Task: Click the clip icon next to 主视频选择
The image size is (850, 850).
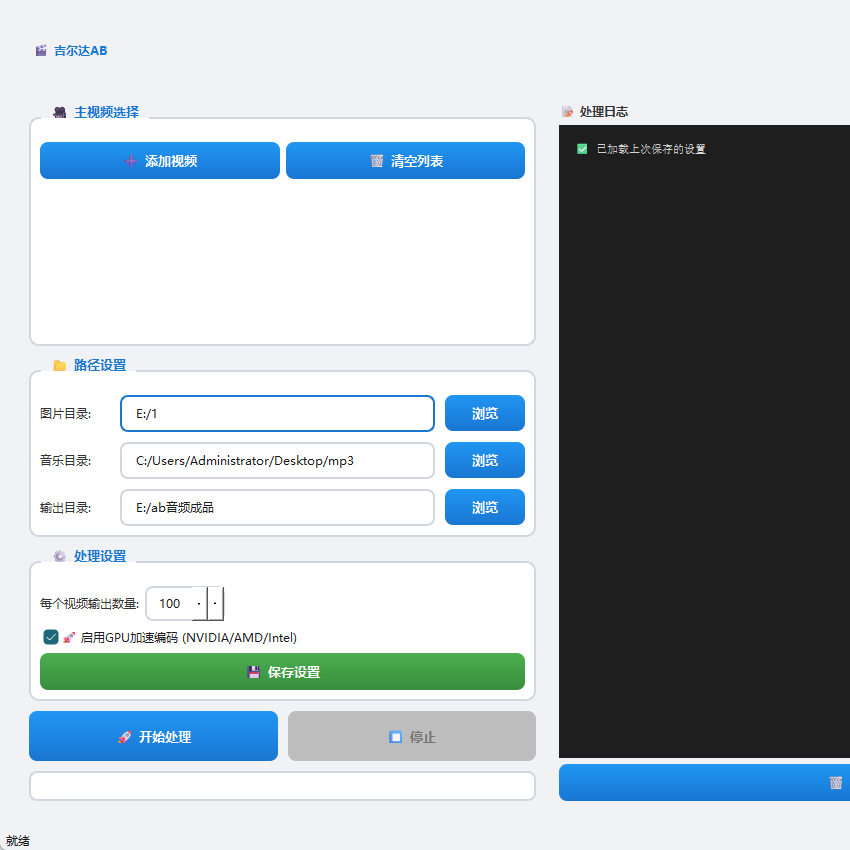Action: click(59, 112)
